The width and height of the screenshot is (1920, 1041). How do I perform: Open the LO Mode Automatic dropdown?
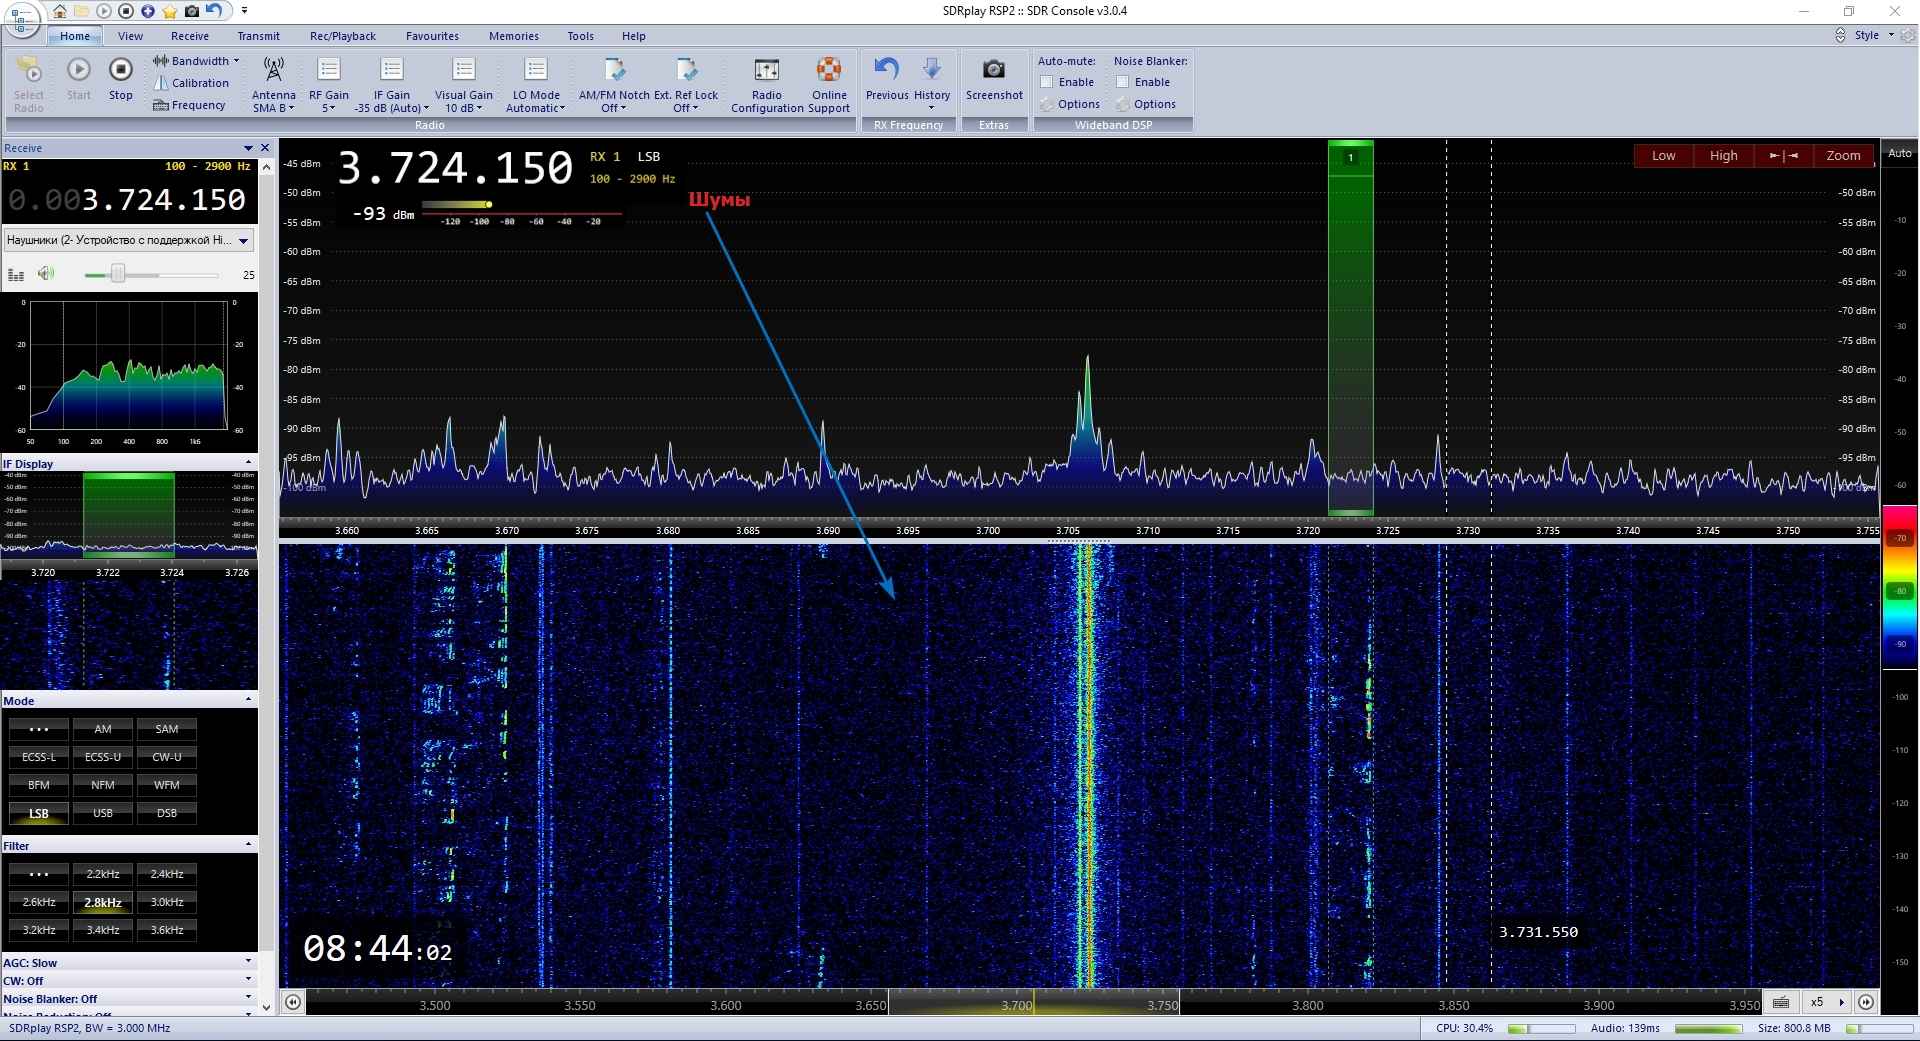pyautogui.click(x=536, y=85)
